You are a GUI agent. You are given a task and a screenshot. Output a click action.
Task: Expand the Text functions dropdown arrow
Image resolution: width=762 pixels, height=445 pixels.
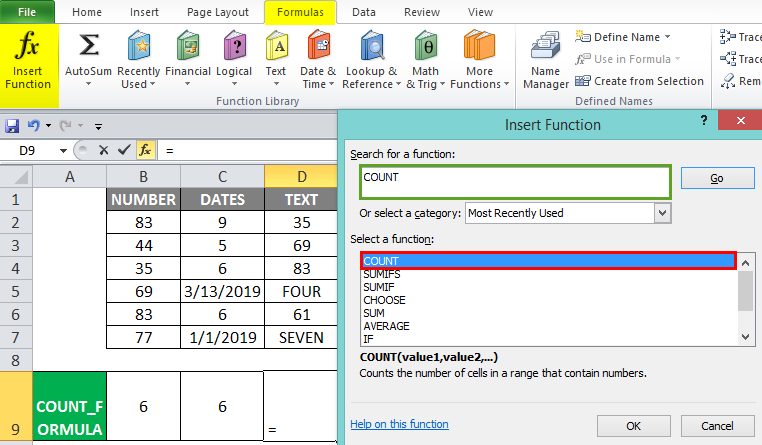pyautogui.click(x=276, y=84)
